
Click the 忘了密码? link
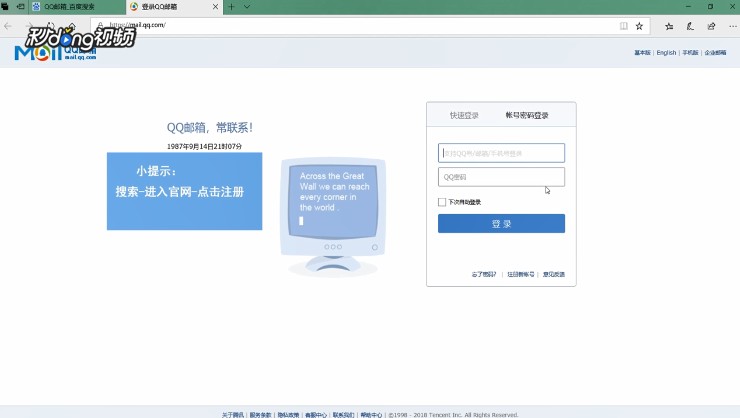point(484,274)
